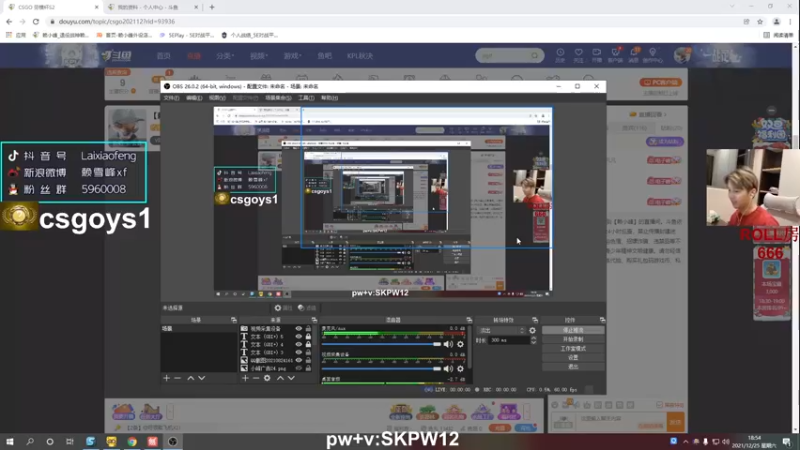Toggle visibility of QQ截图 image source
This screenshot has height=450, width=800.
298,360
